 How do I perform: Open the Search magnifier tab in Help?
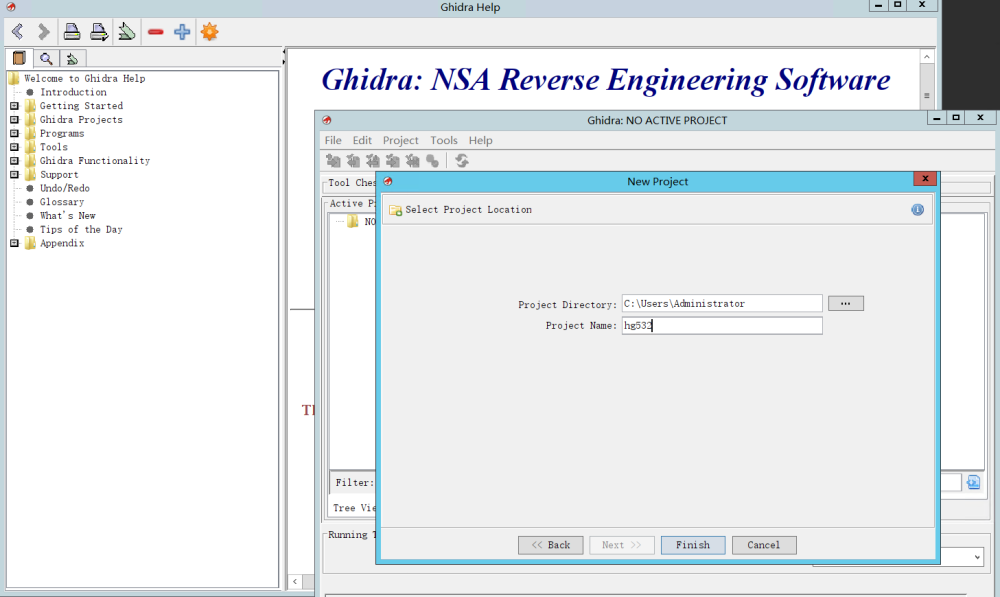46,59
